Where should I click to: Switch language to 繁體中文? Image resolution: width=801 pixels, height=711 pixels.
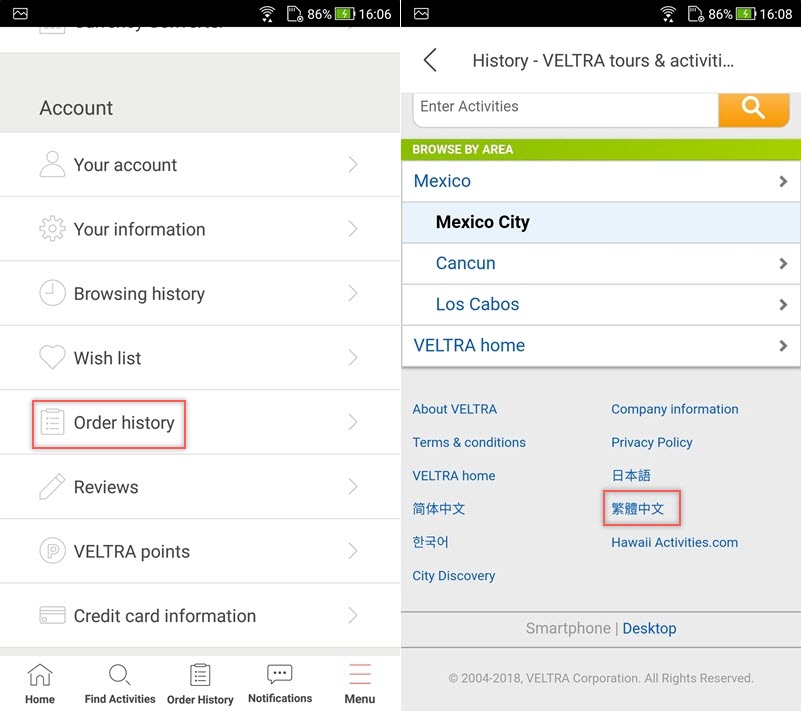click(638, 509)
